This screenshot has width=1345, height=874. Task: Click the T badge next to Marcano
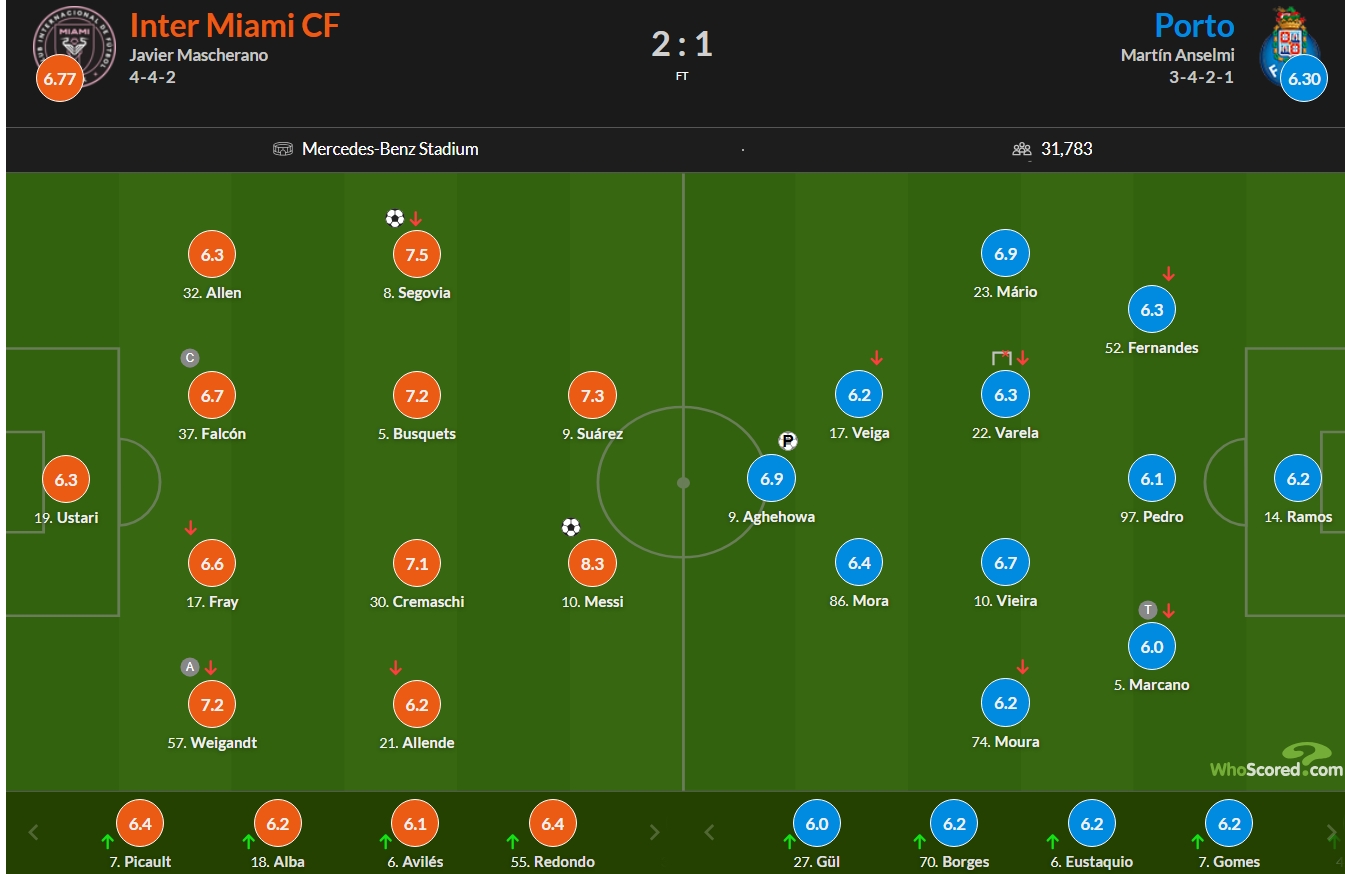[x=1148, y=610]
